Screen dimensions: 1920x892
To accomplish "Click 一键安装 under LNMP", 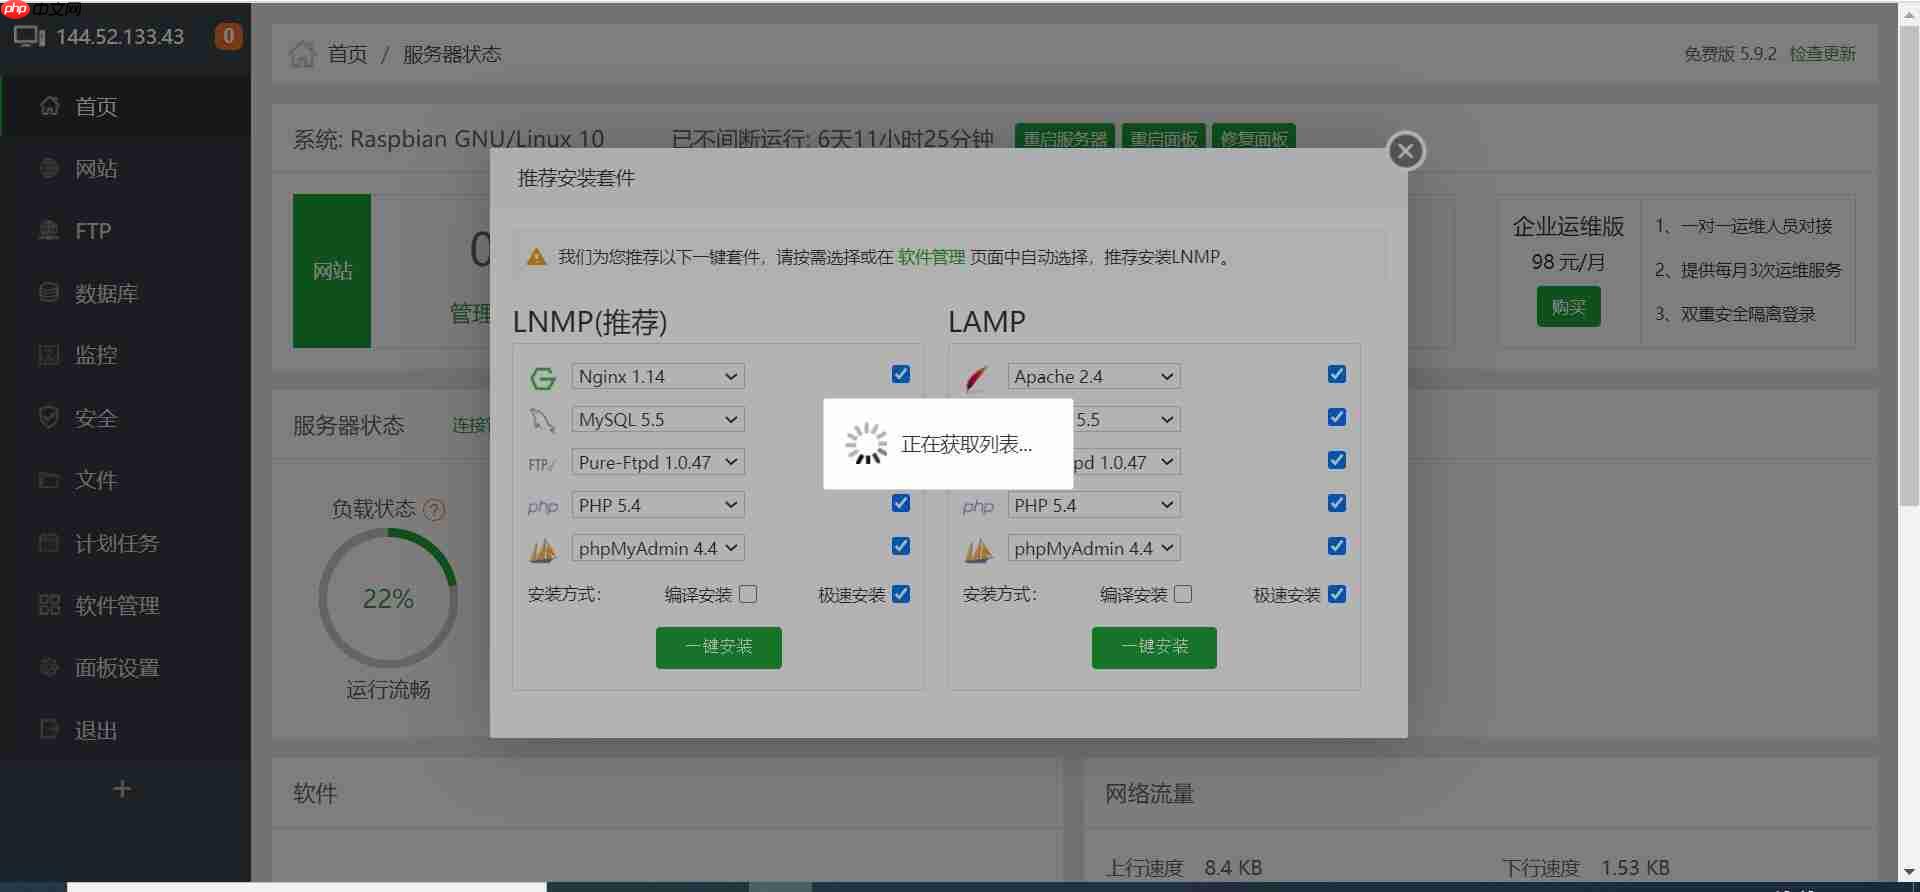I will [x=719, y=647].
